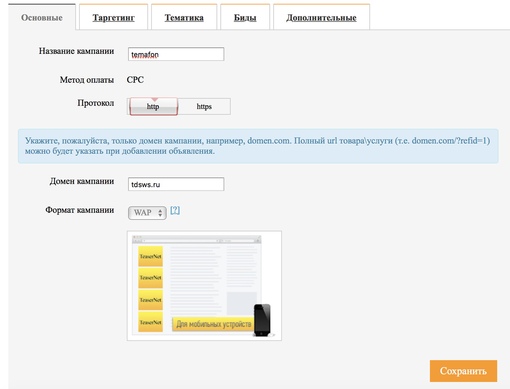Image resolution: width=510 pixels, height=389 pixels.
Task: Click the Домен кампании input field
Action: 176,184
